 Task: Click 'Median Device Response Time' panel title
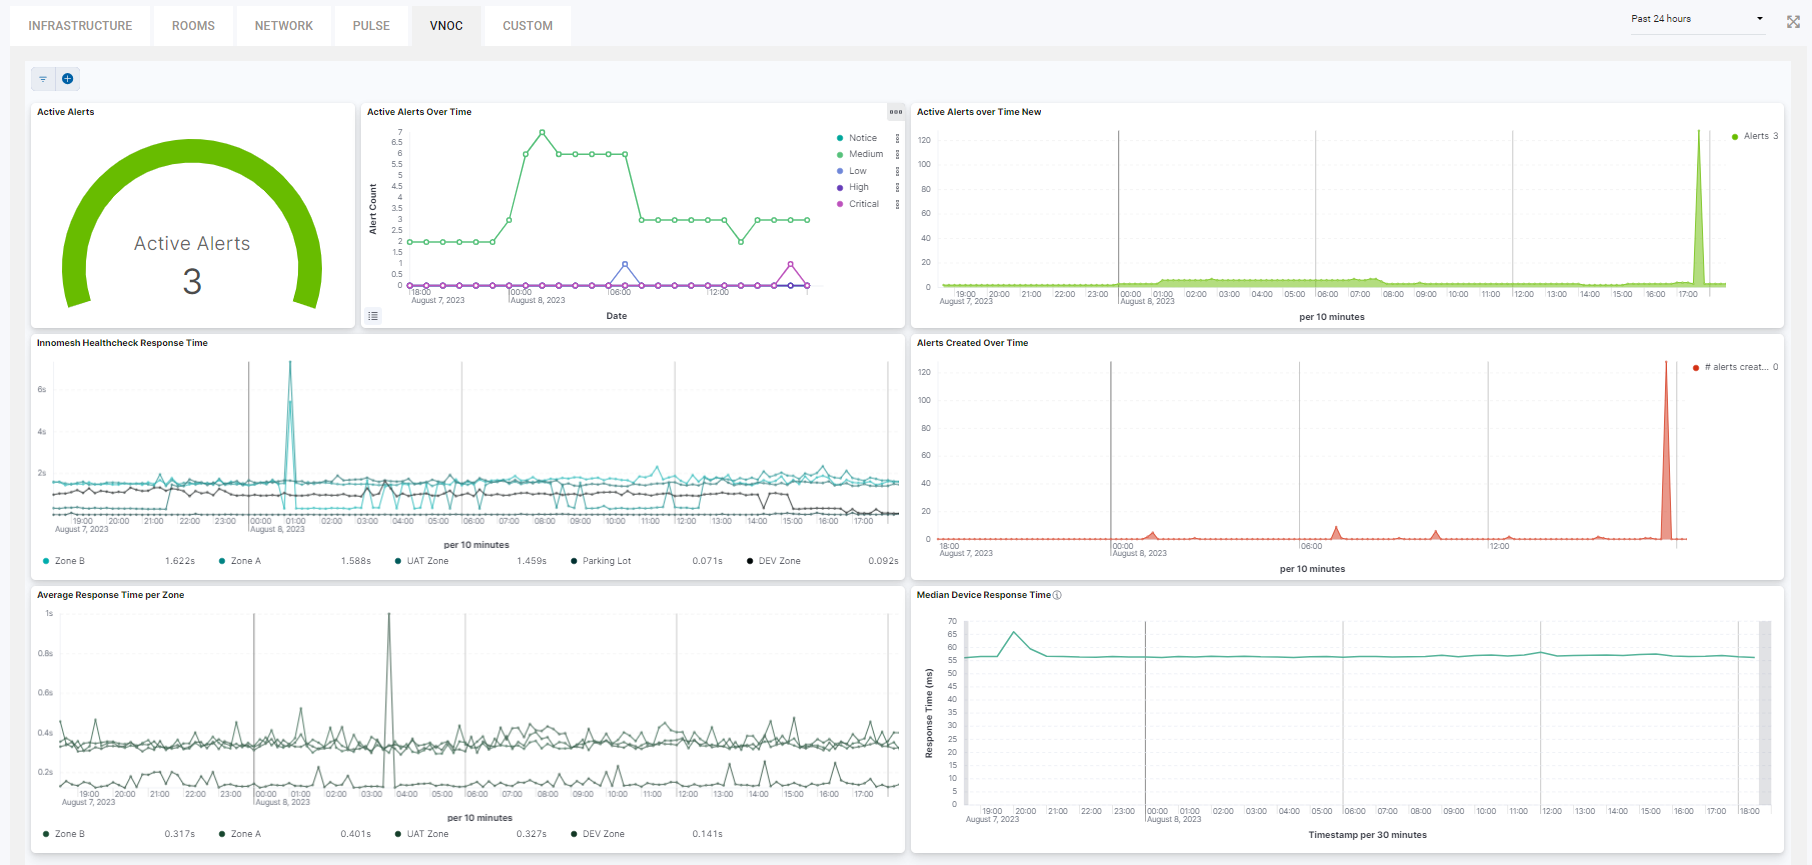pyautogui.click(x=984, y=595)
